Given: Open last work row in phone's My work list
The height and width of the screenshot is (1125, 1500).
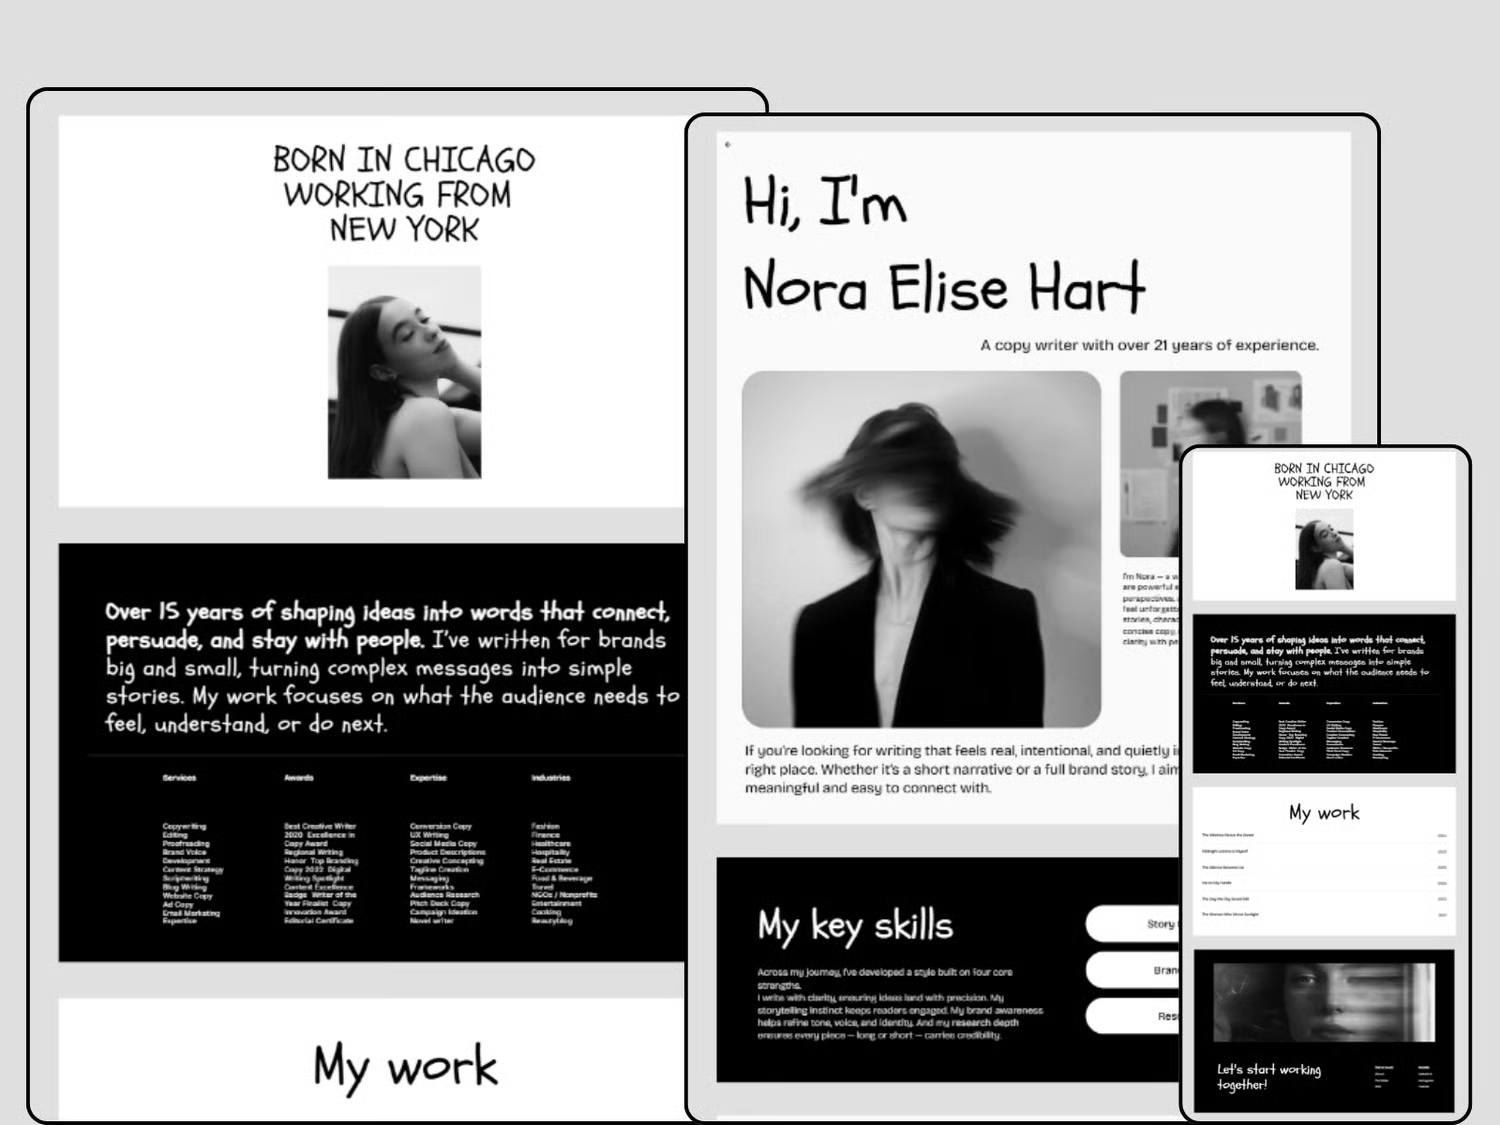Looking at the screenshot, I should coord(1324,914).
